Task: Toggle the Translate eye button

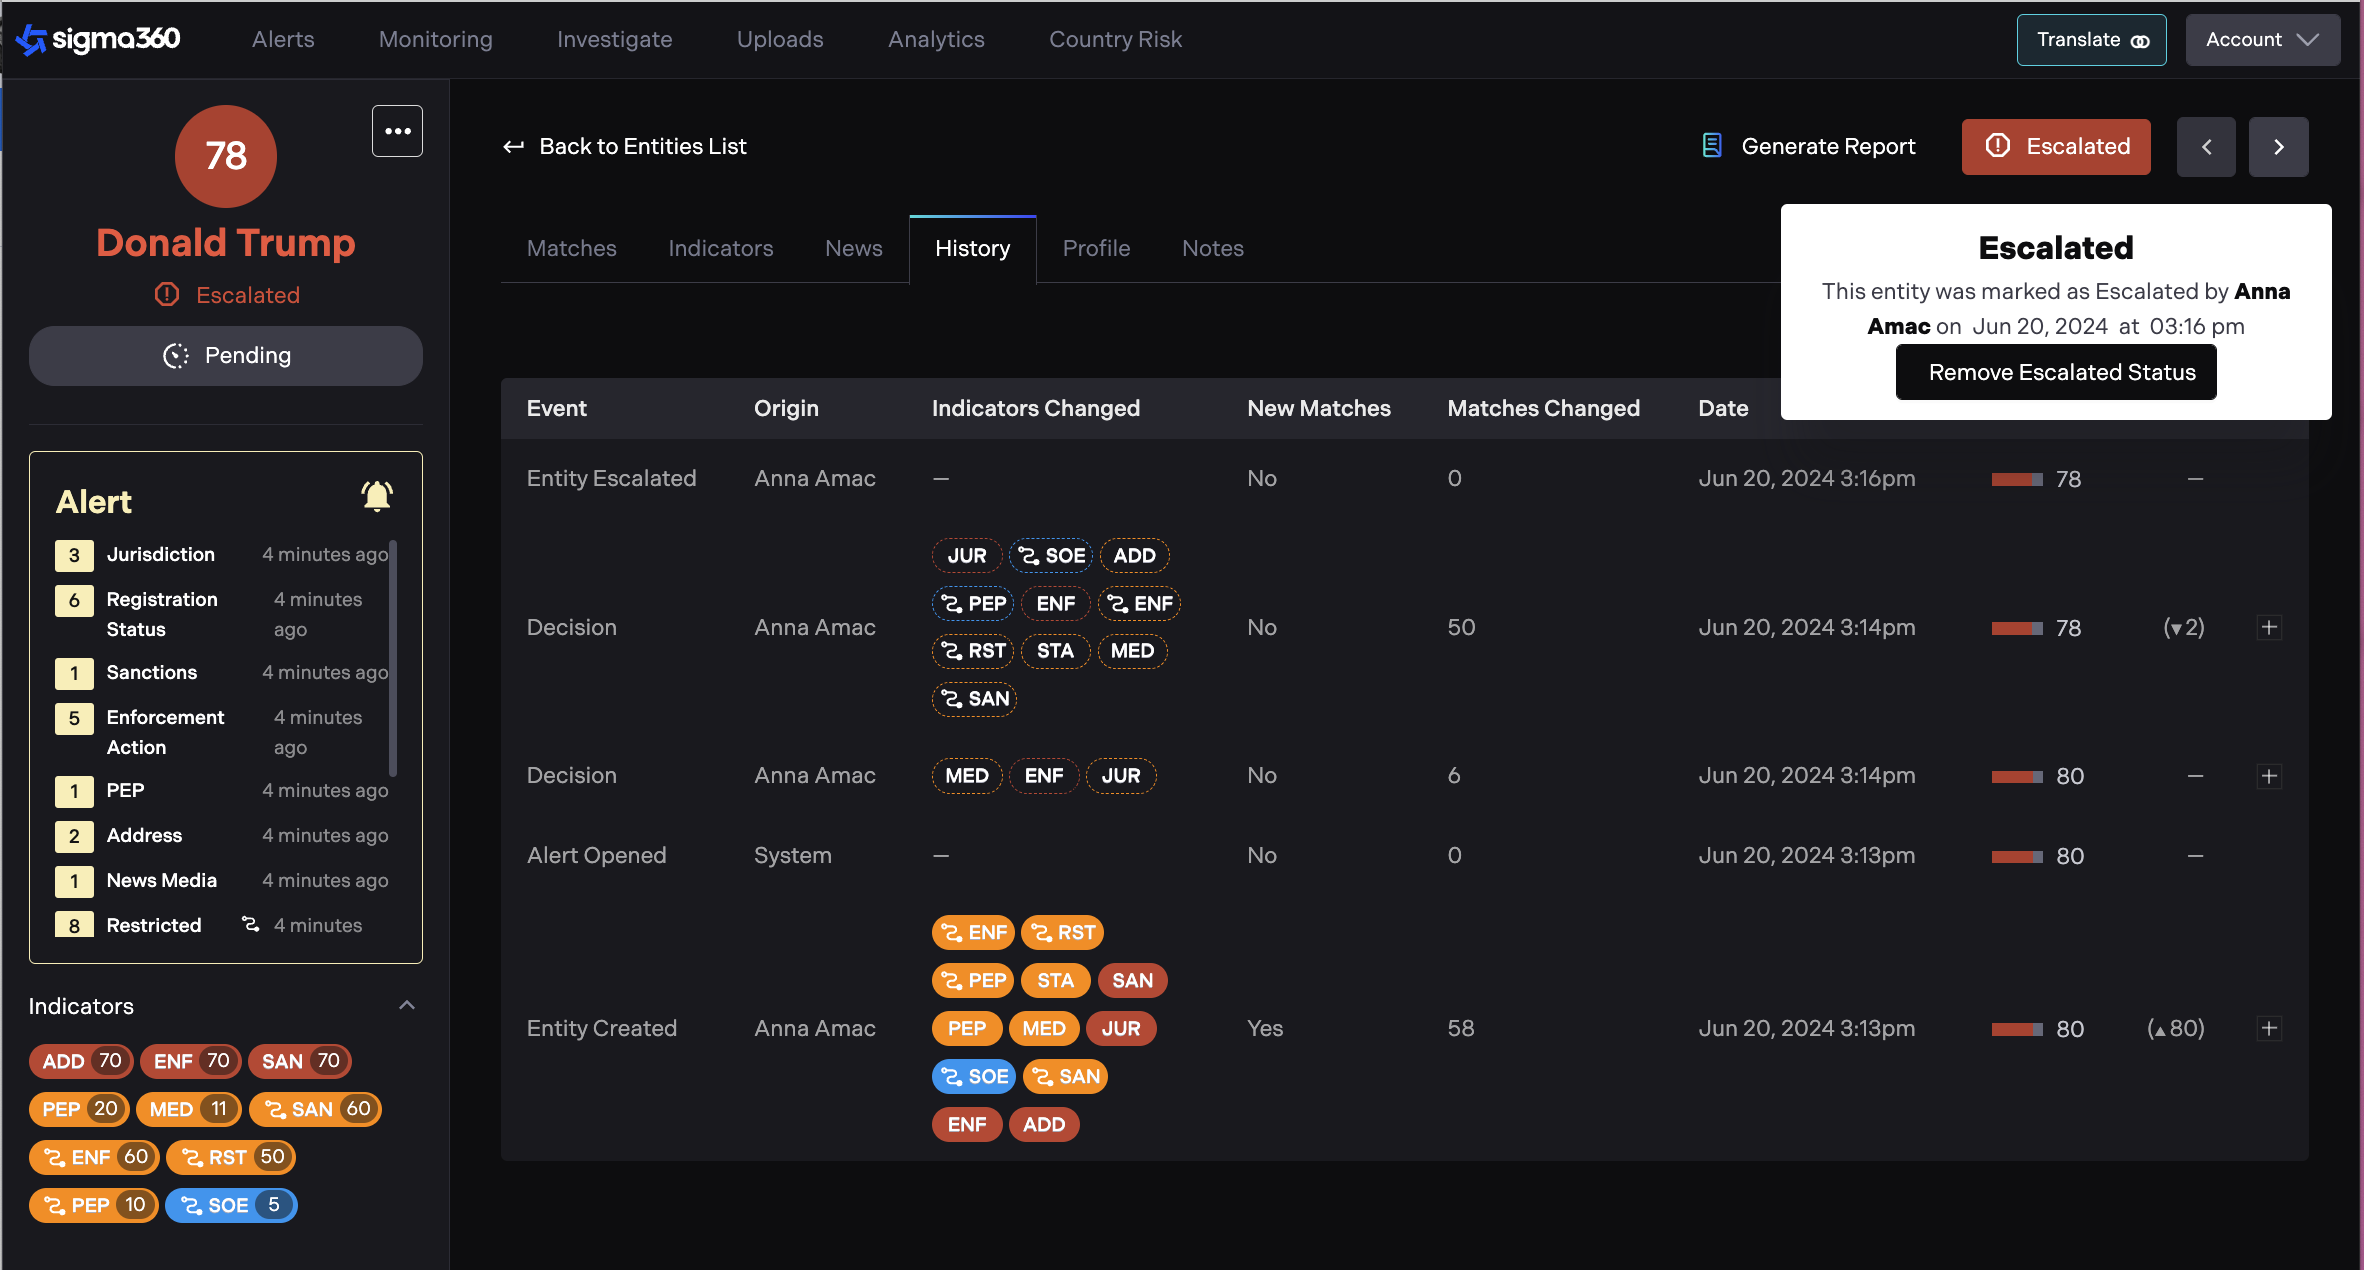Action: pos(2091,40)
